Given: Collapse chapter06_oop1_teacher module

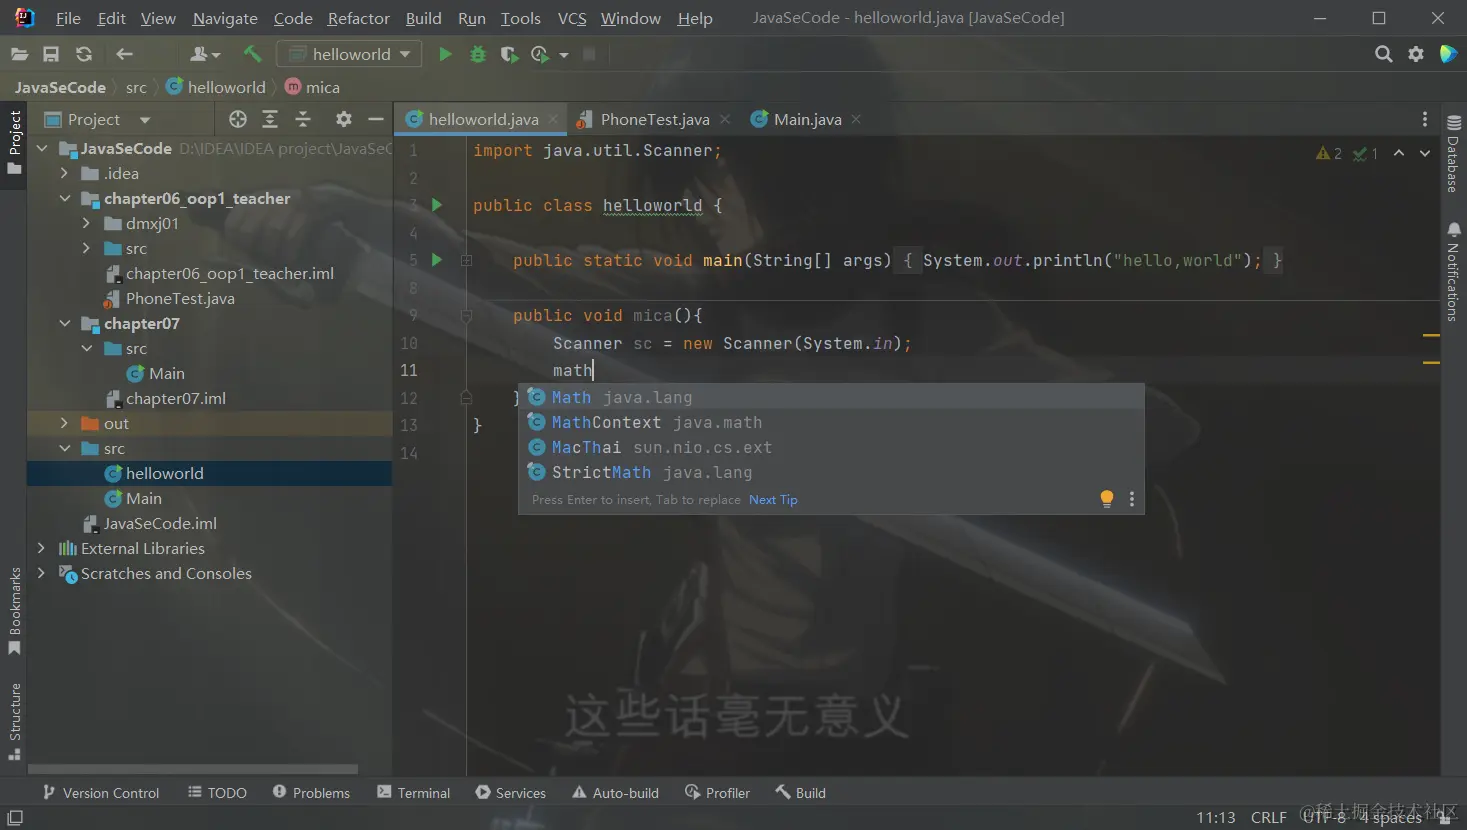Looking at the screenshot, I should 64,198.
